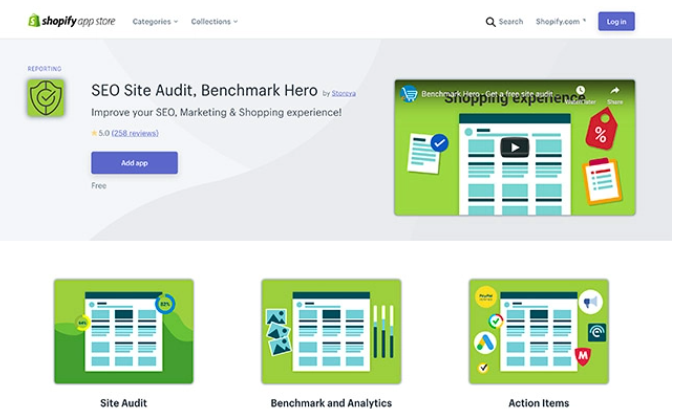Screen dimensions: 675x420
Task: Click the Benchmark and Analytics heading
Action: (x=331, y=403)
